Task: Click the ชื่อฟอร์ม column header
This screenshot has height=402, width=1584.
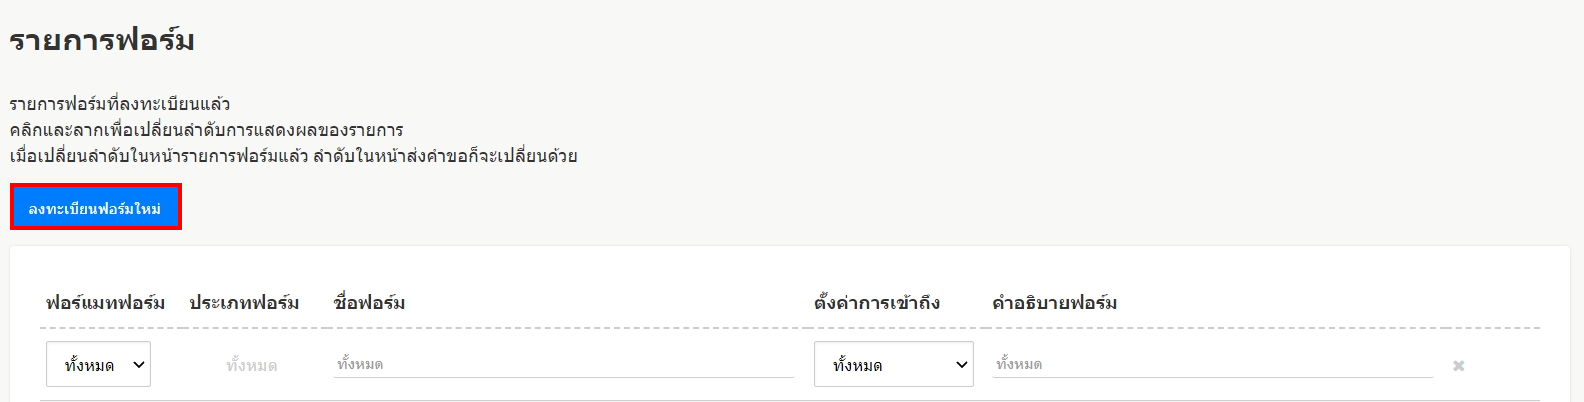Action: pyautogui.click(x=369, y=302)
